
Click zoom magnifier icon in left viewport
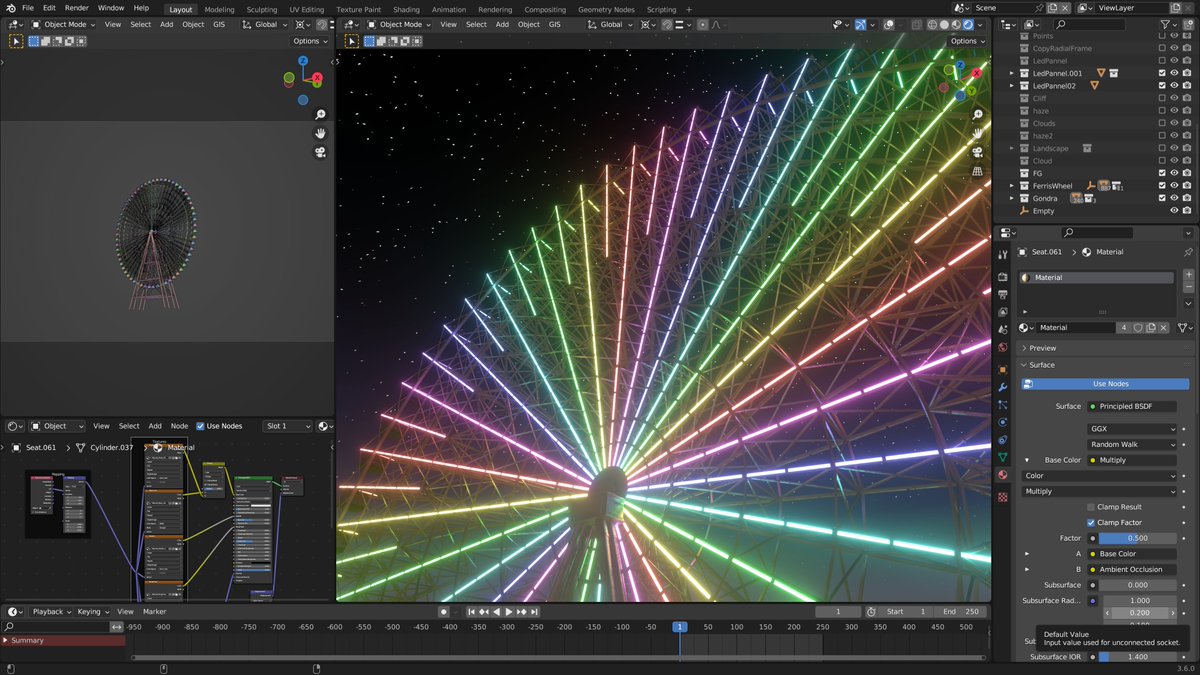[320, 114]
